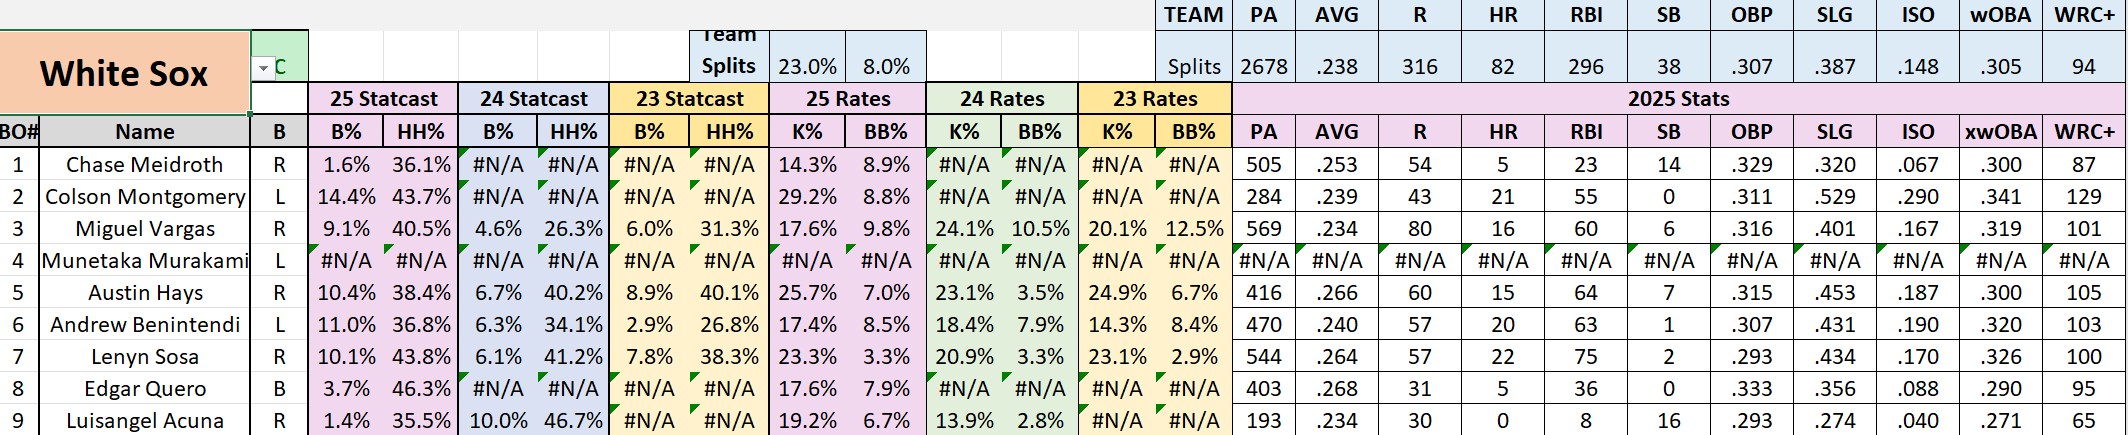
Task: Select the Colson Montgomery name cell
Action: (x=145, y=197)
